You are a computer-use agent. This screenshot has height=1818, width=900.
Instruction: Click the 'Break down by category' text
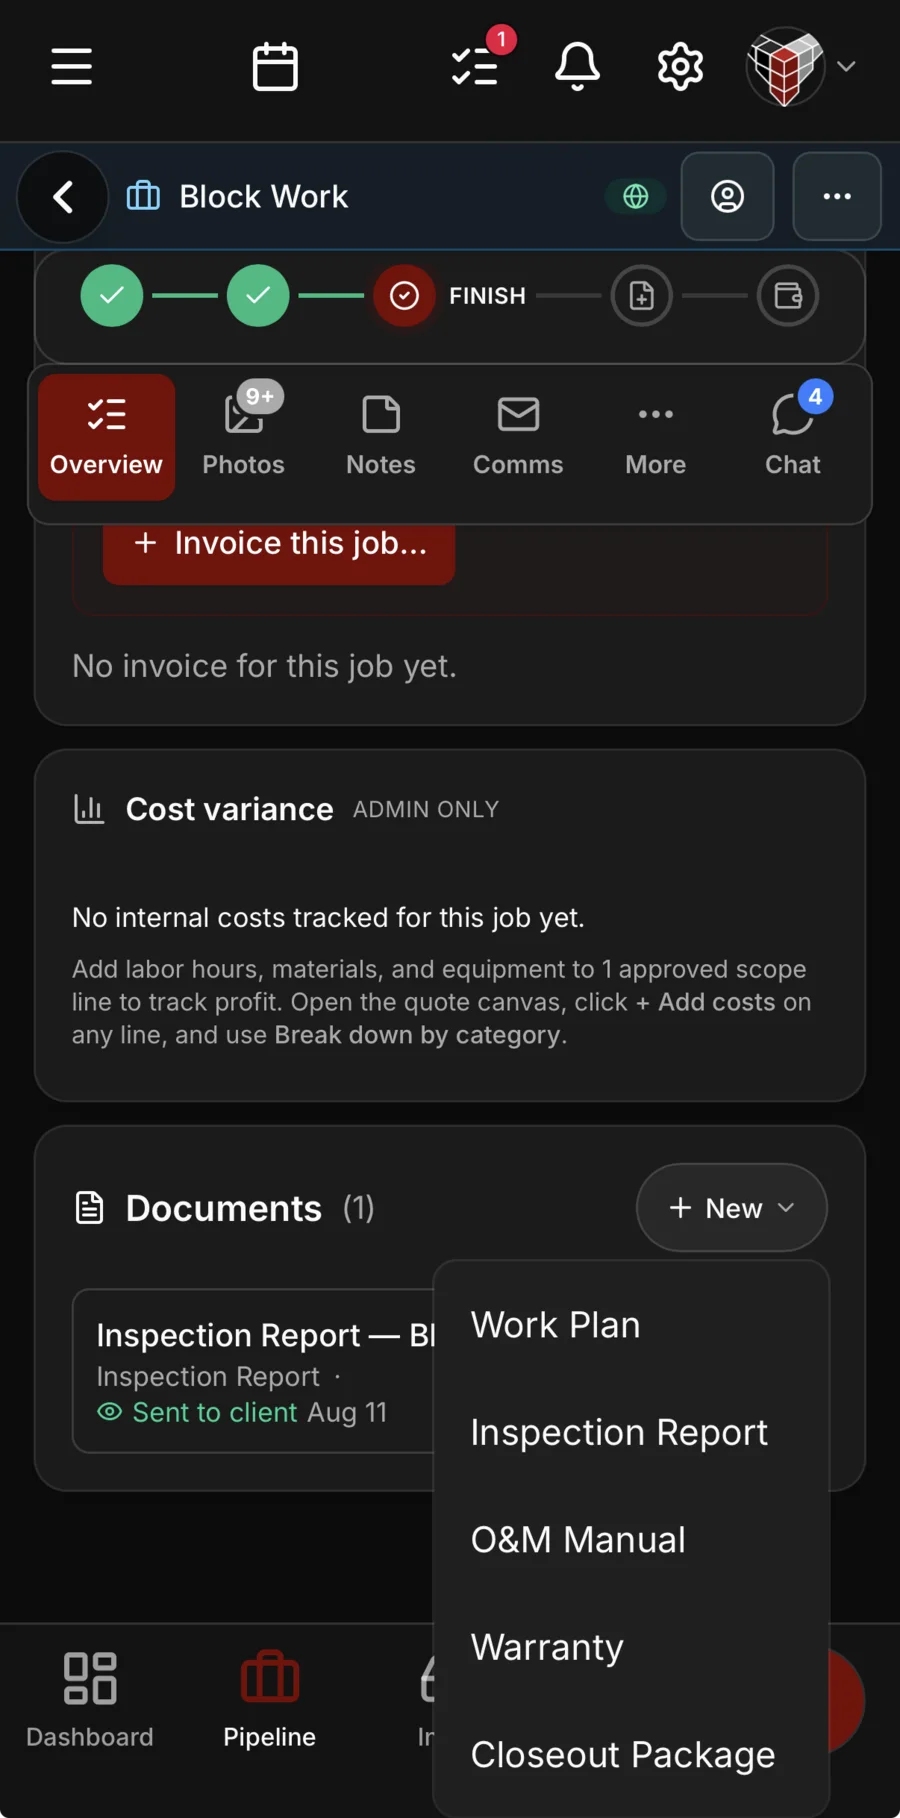[417, 1035]
